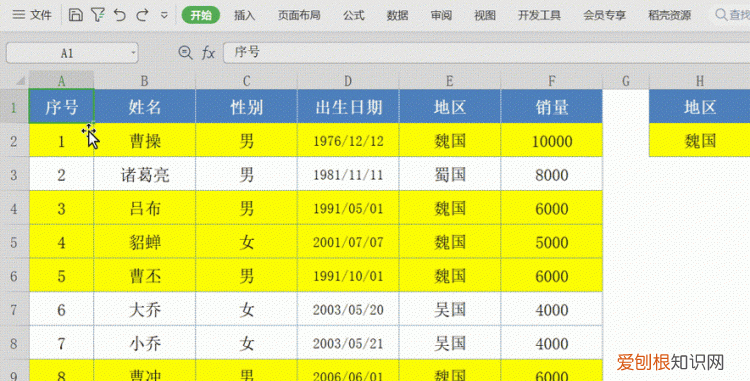The image size is (750, 381).
Task: Expand the Name Box dropdown arrow
Action: coord(133,53)
